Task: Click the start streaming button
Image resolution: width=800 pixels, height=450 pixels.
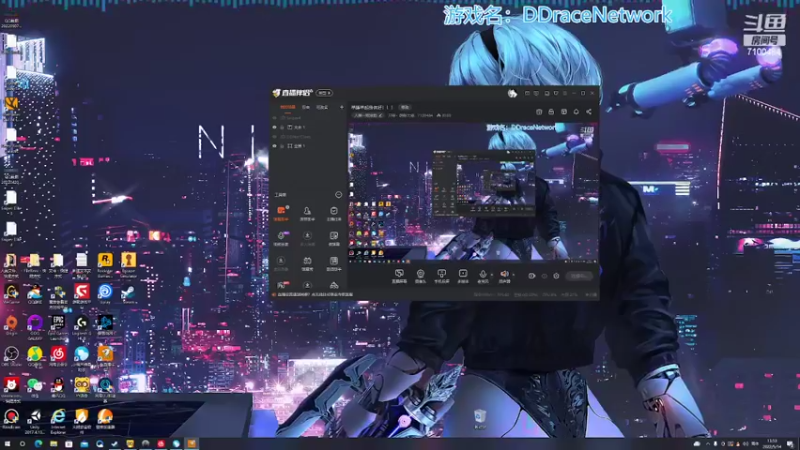Action: [x=579, y=276]
